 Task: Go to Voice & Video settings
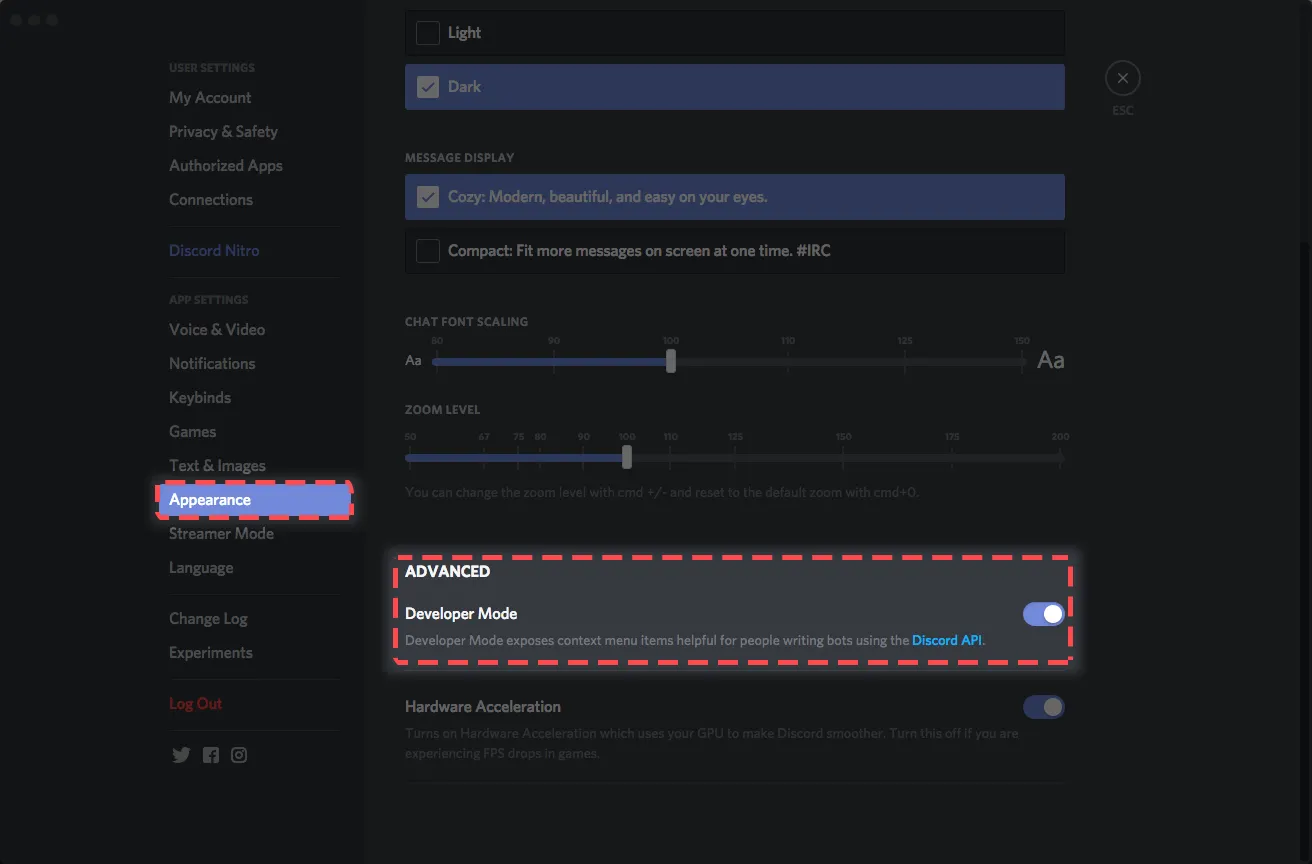pos(217,329)
